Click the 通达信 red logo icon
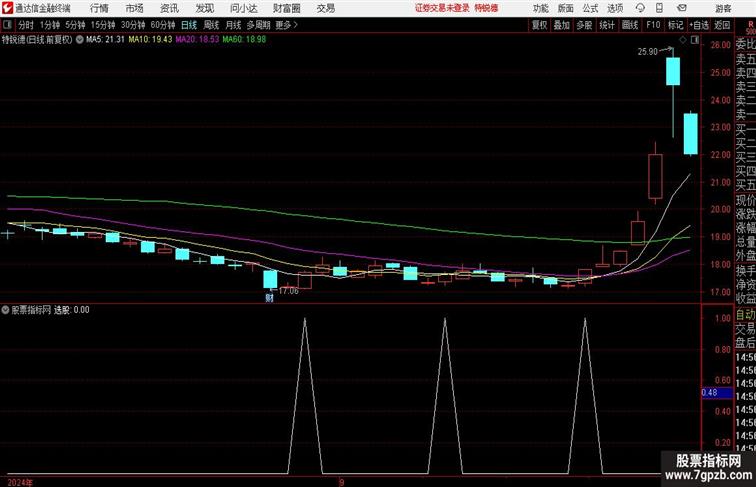The image size is (756, 487). pyautogui.click(x=7, y=8)
